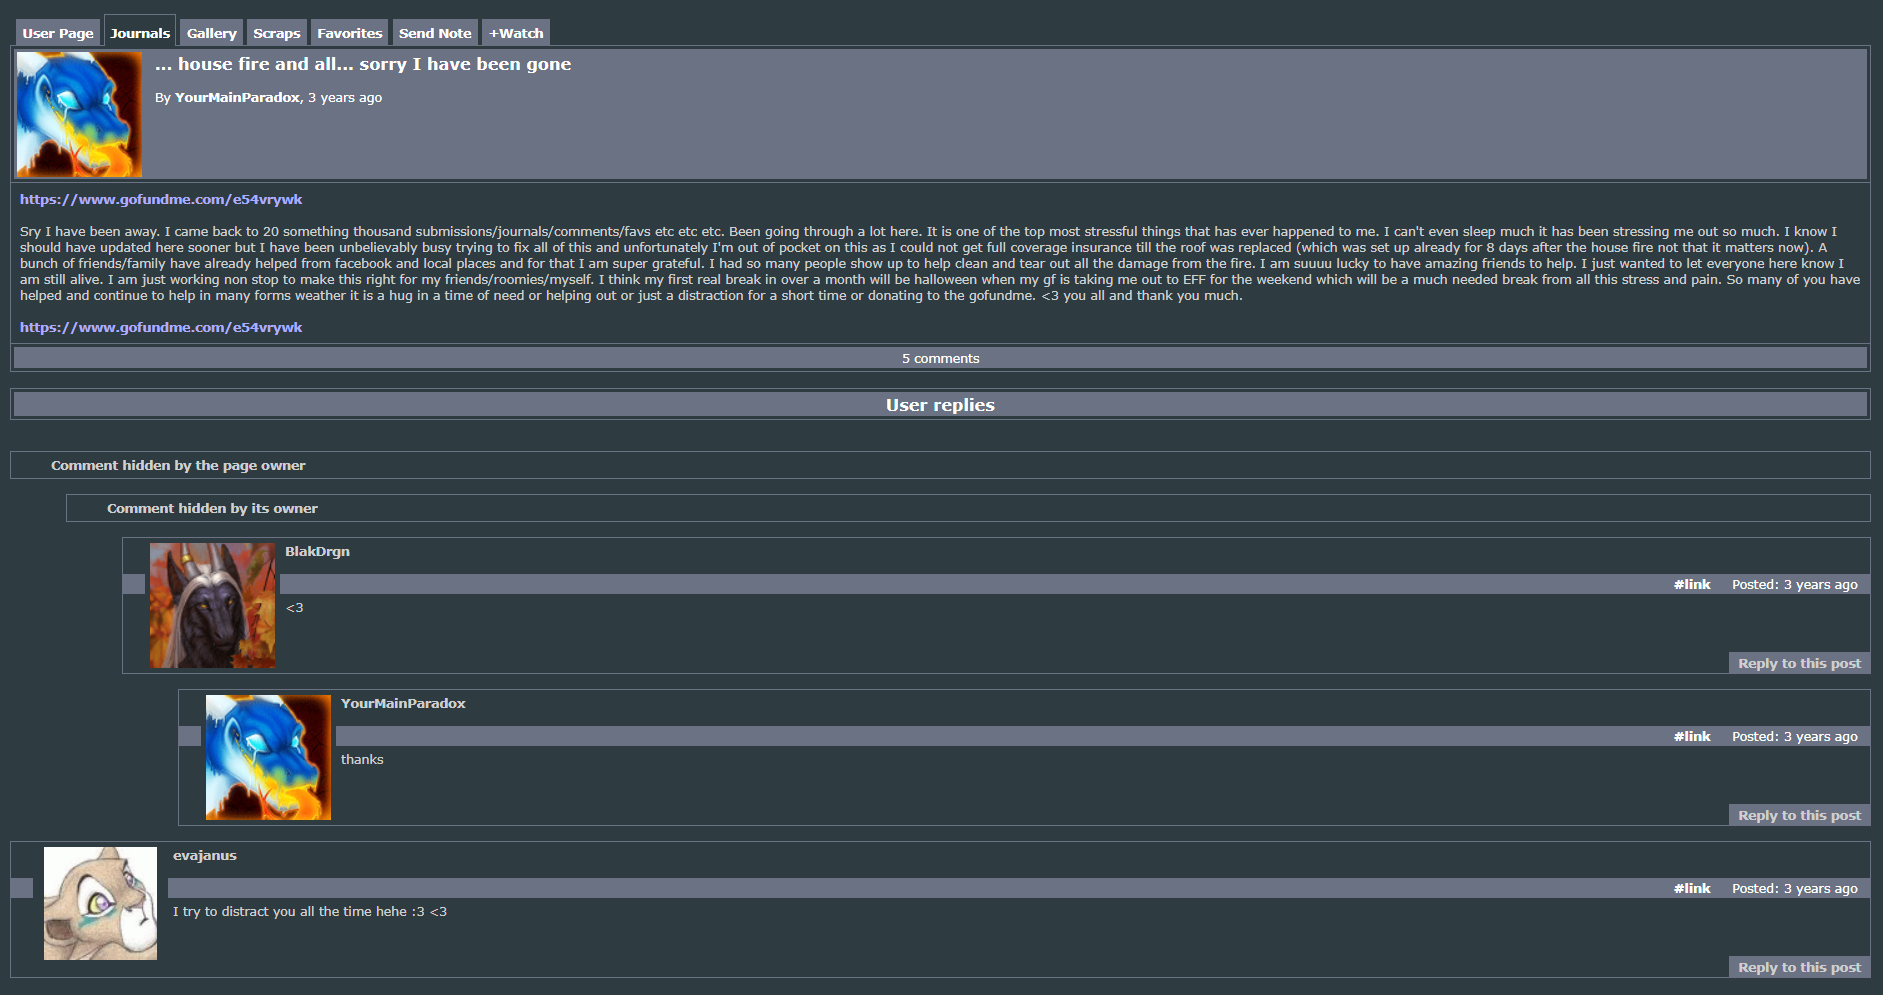This screenshot has height=995, width=1883.
Task: Open the Send Note tab
Action: tap(435, 33)
